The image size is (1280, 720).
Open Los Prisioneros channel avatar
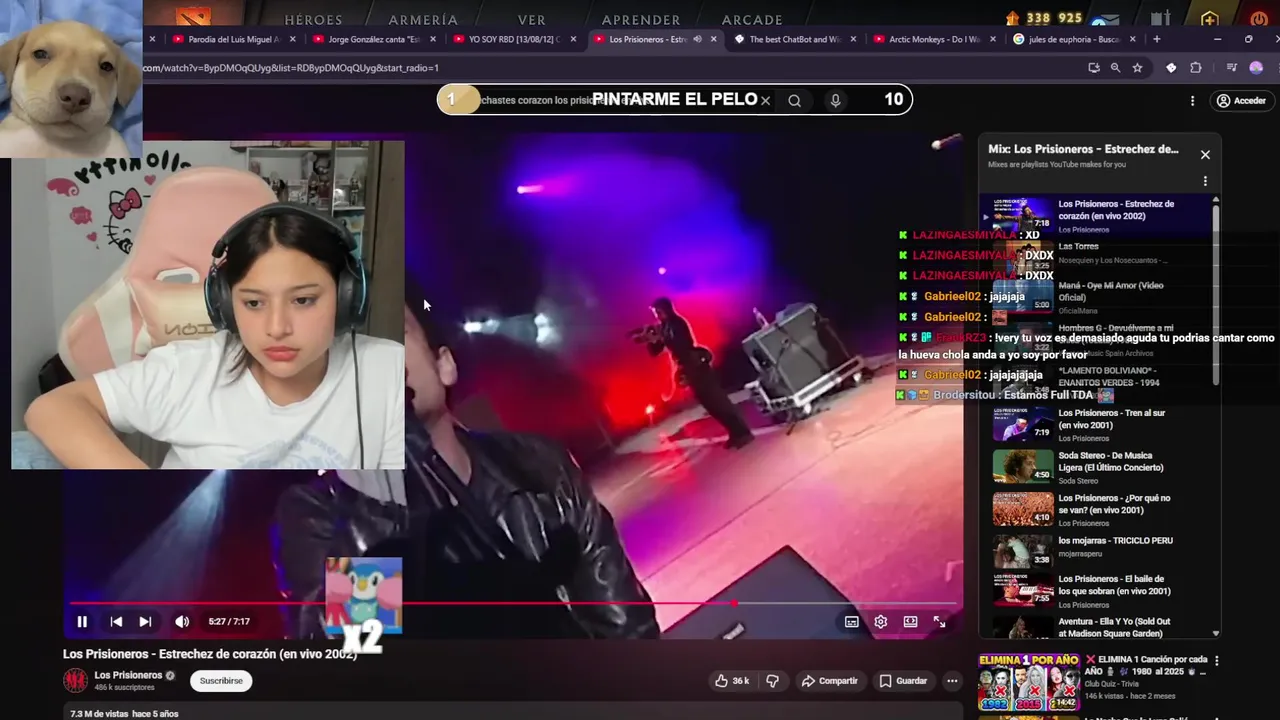[x=75, y=681]
